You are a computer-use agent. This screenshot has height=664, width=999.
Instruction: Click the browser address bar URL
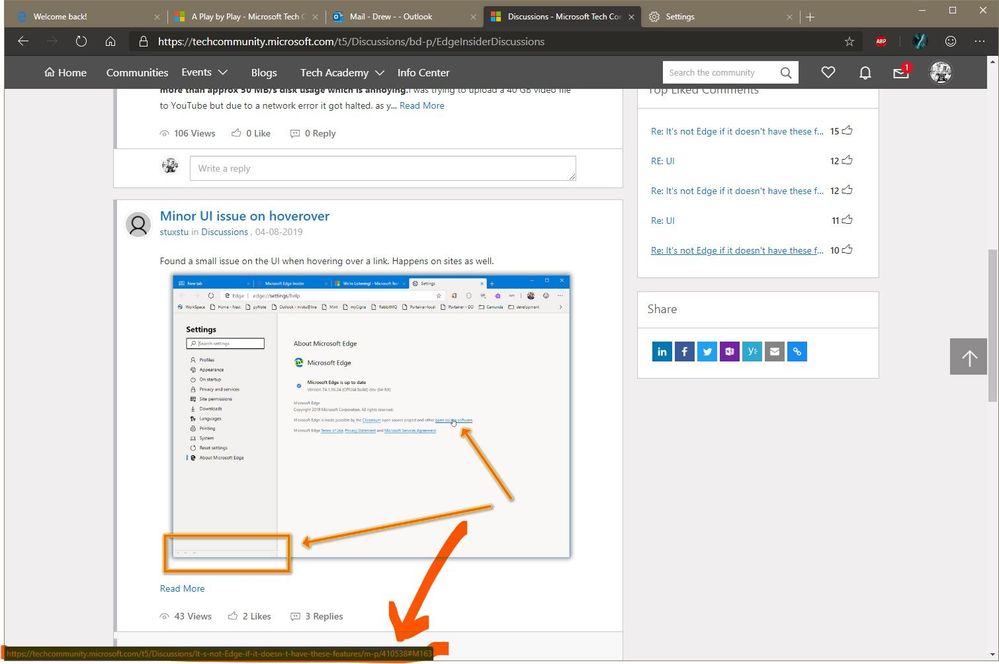pyautogui.click(x=351, y=41)
